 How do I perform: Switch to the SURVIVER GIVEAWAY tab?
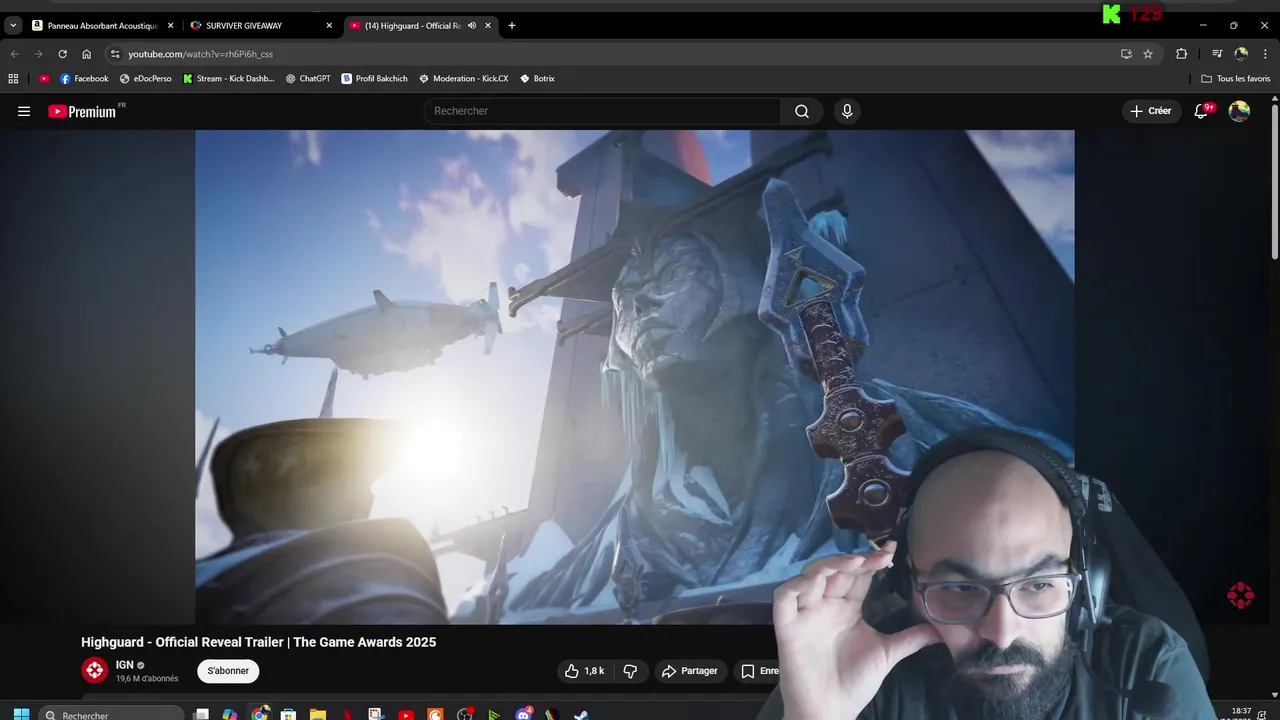click(x=260, y=26)
